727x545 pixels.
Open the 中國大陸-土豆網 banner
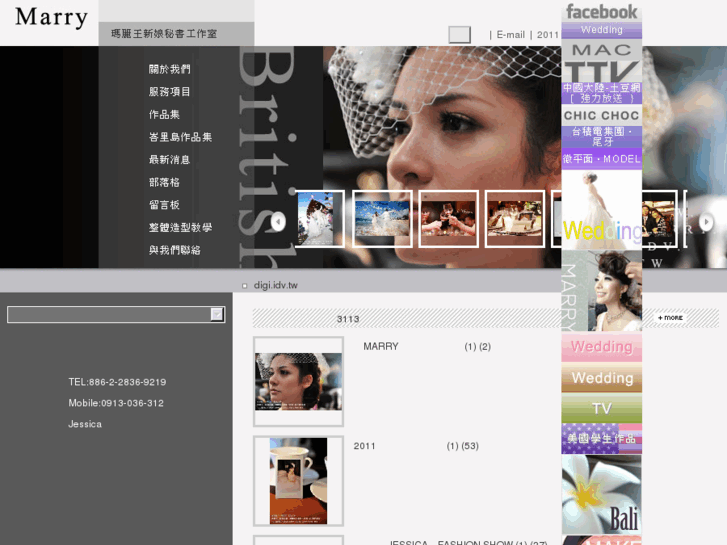(601, 93)
